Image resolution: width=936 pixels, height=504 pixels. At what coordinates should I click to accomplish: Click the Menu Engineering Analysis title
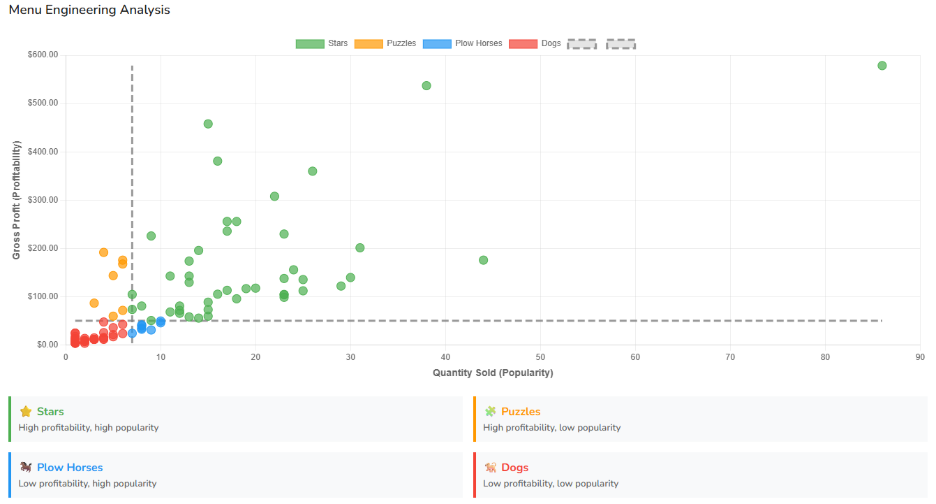click(x=89, y=10)
